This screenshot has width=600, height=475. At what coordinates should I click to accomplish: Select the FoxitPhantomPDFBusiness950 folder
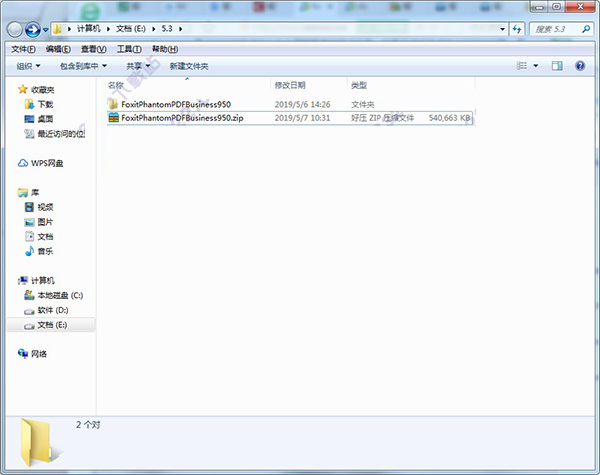tap(176, 104)
